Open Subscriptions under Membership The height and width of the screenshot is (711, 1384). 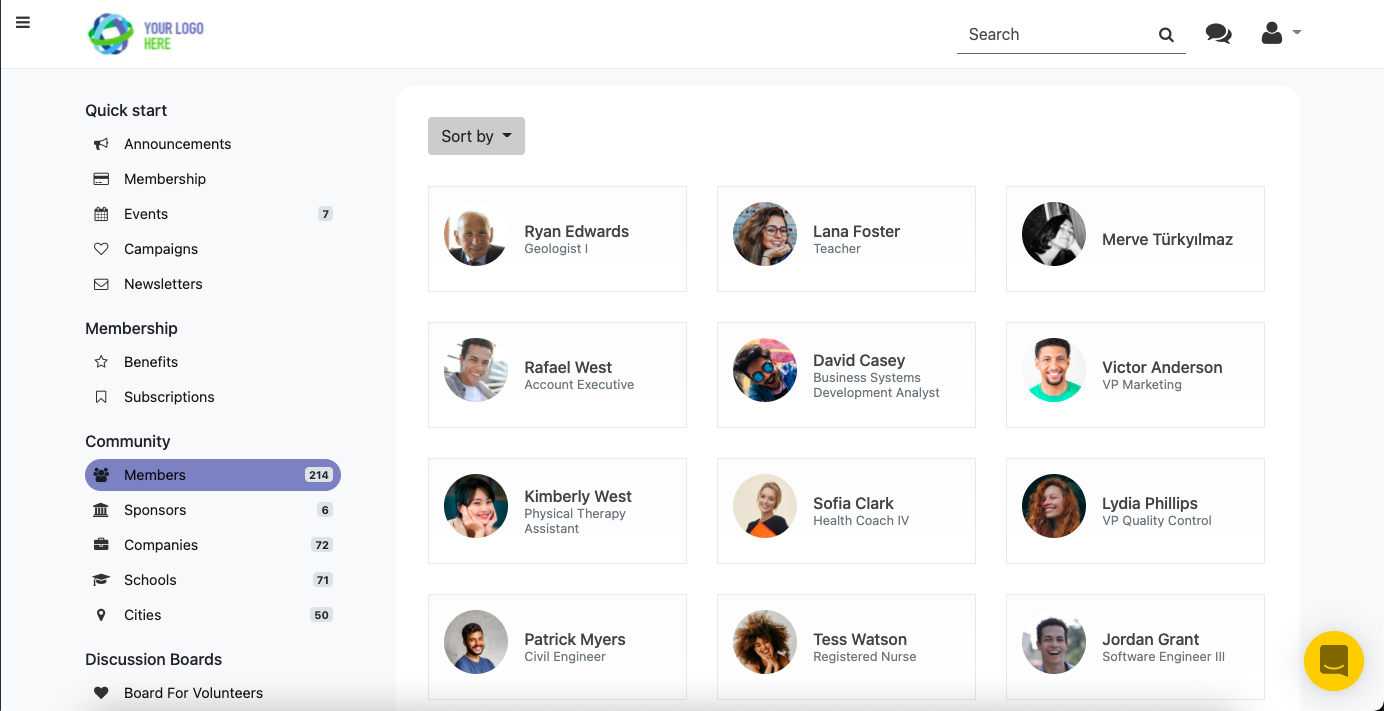point(169,397)
